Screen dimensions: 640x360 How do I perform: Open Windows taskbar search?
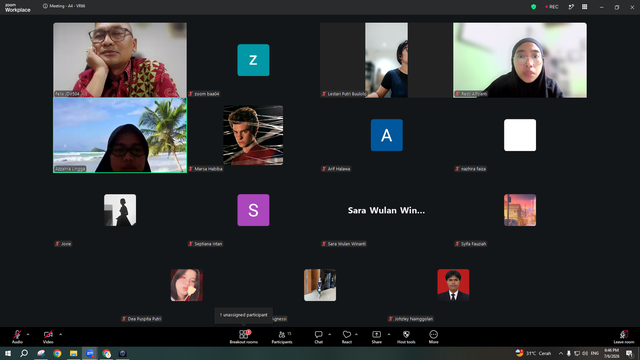24,353
